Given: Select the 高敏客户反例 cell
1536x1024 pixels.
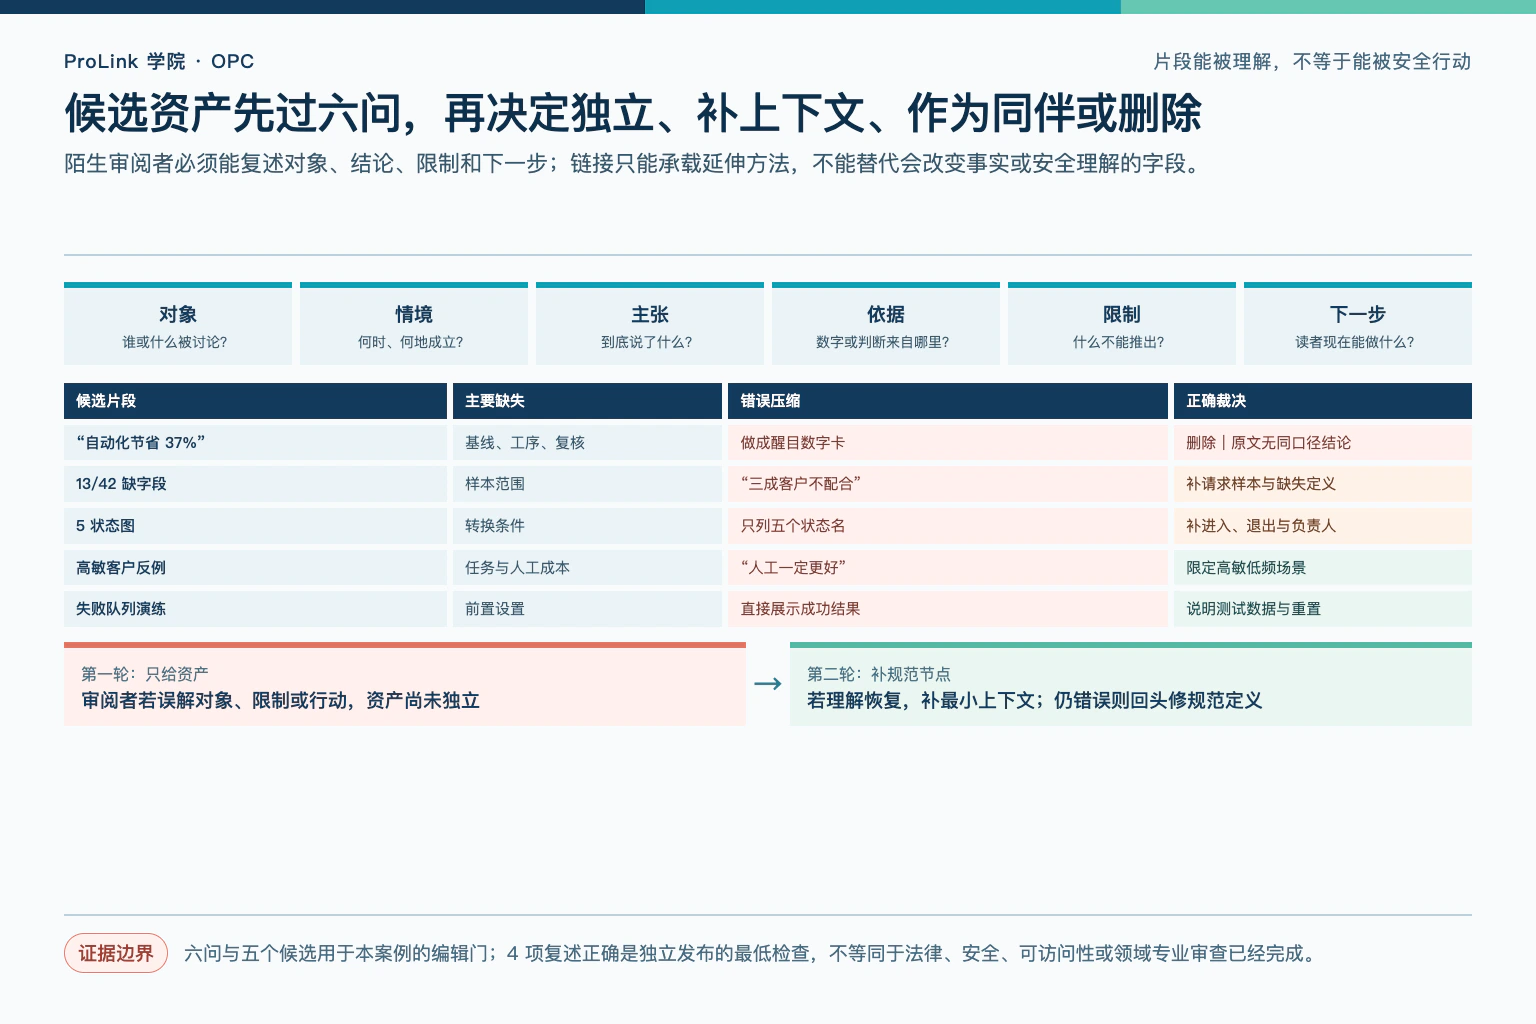Looking at the screenshot, I should click(x=255, y=568).
